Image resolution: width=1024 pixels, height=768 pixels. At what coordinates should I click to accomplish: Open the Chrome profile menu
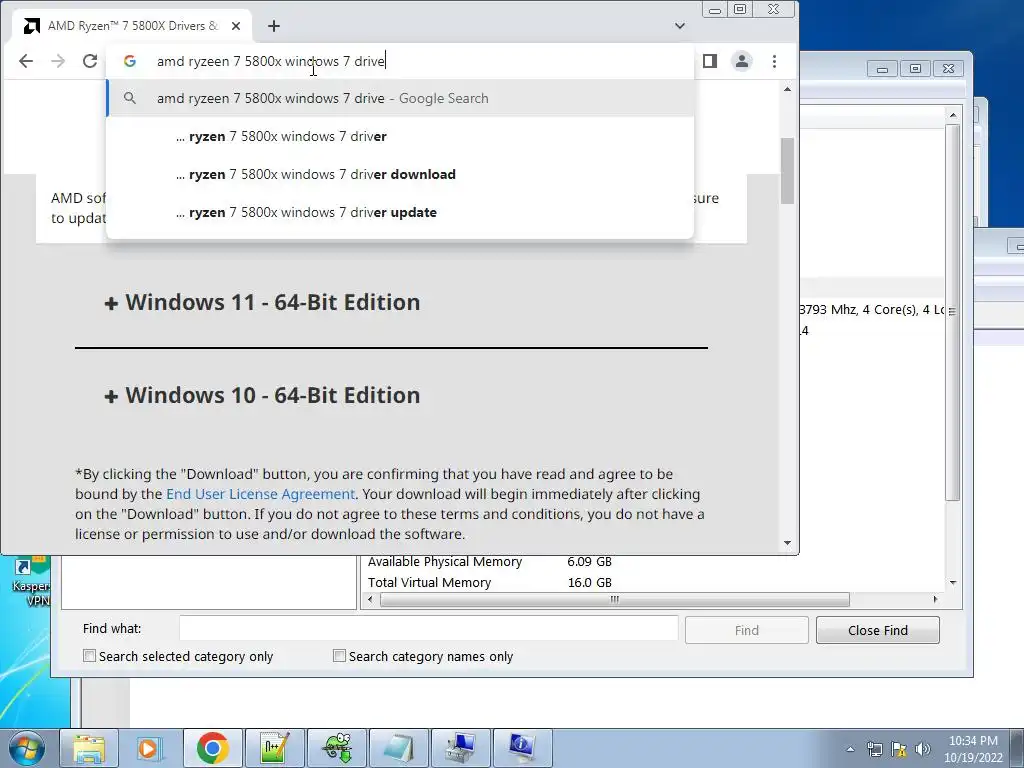pos(742,61)
